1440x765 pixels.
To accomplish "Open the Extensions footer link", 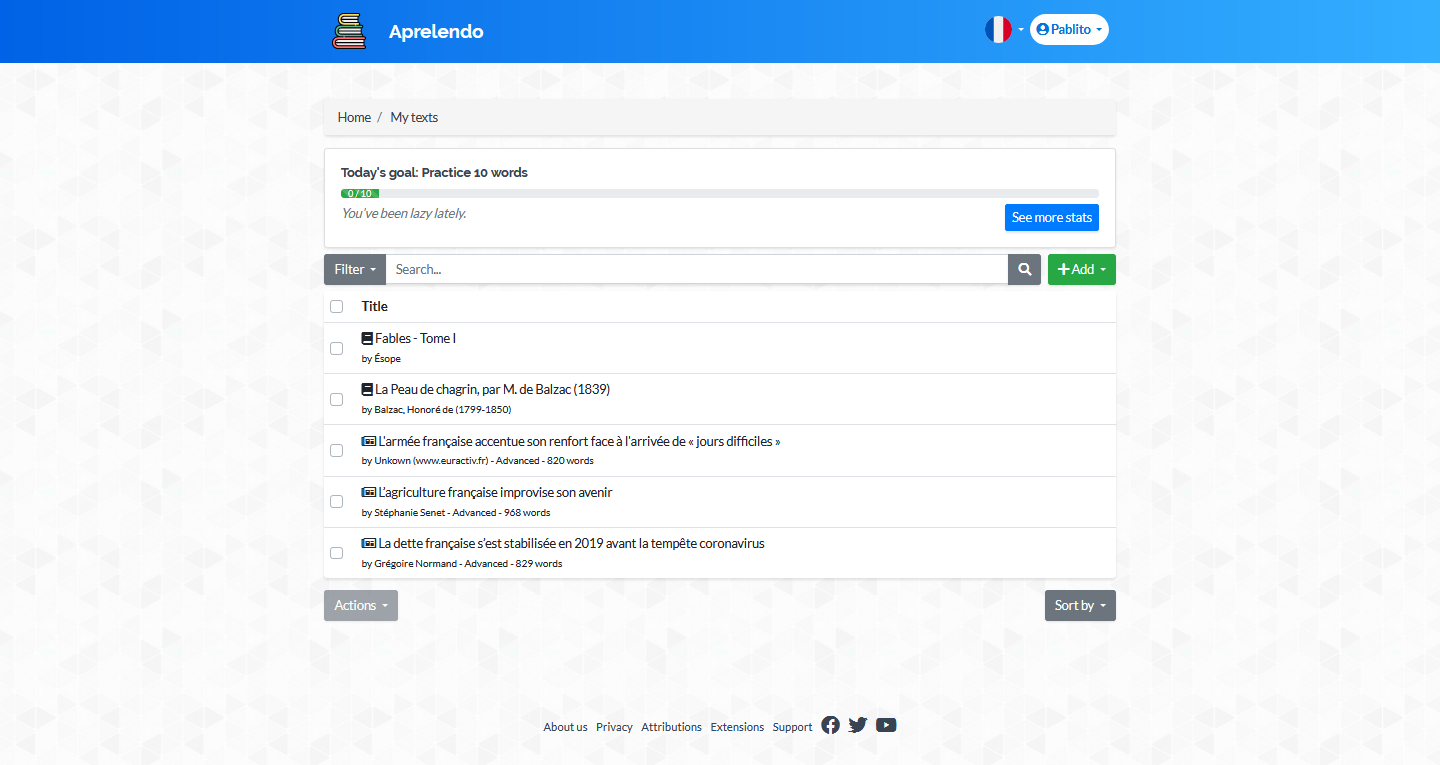I will 737,727.
